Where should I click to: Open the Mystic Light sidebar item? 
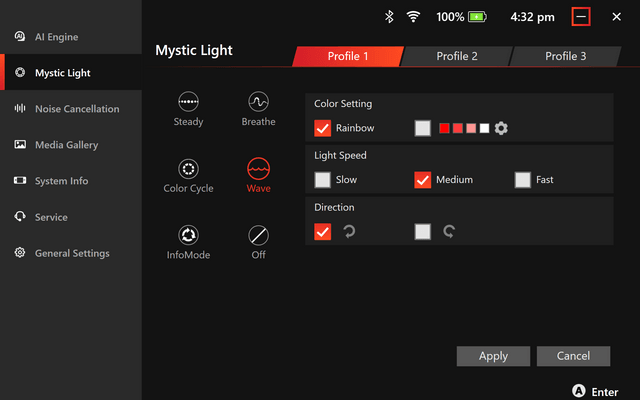(71, 72)
